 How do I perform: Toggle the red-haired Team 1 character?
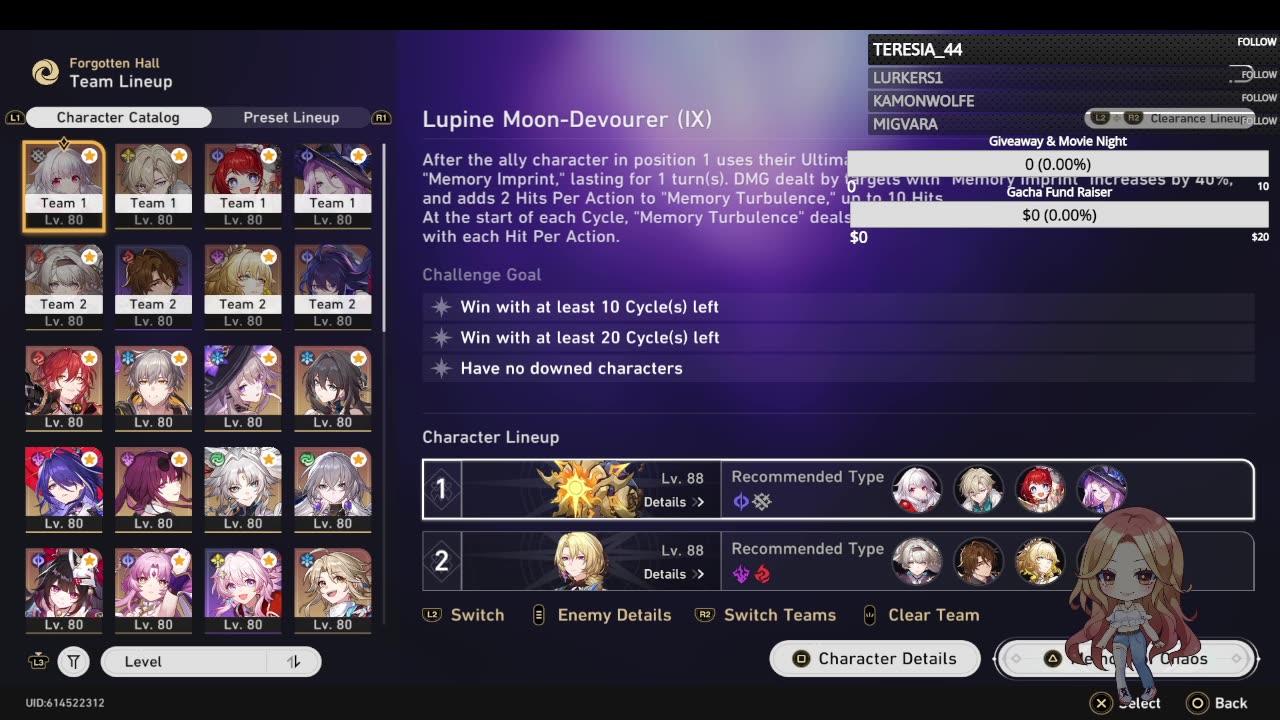[243, 187]
